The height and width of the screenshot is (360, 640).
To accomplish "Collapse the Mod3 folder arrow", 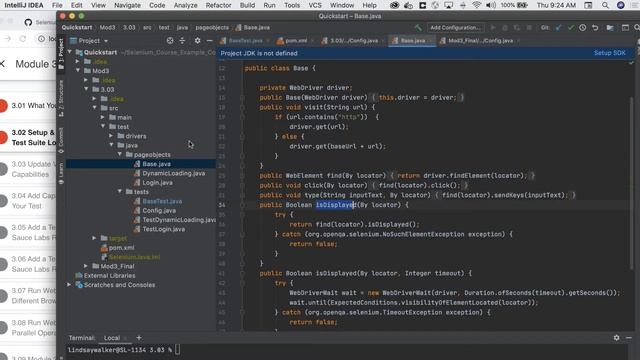I will click(x=78, y=71).
